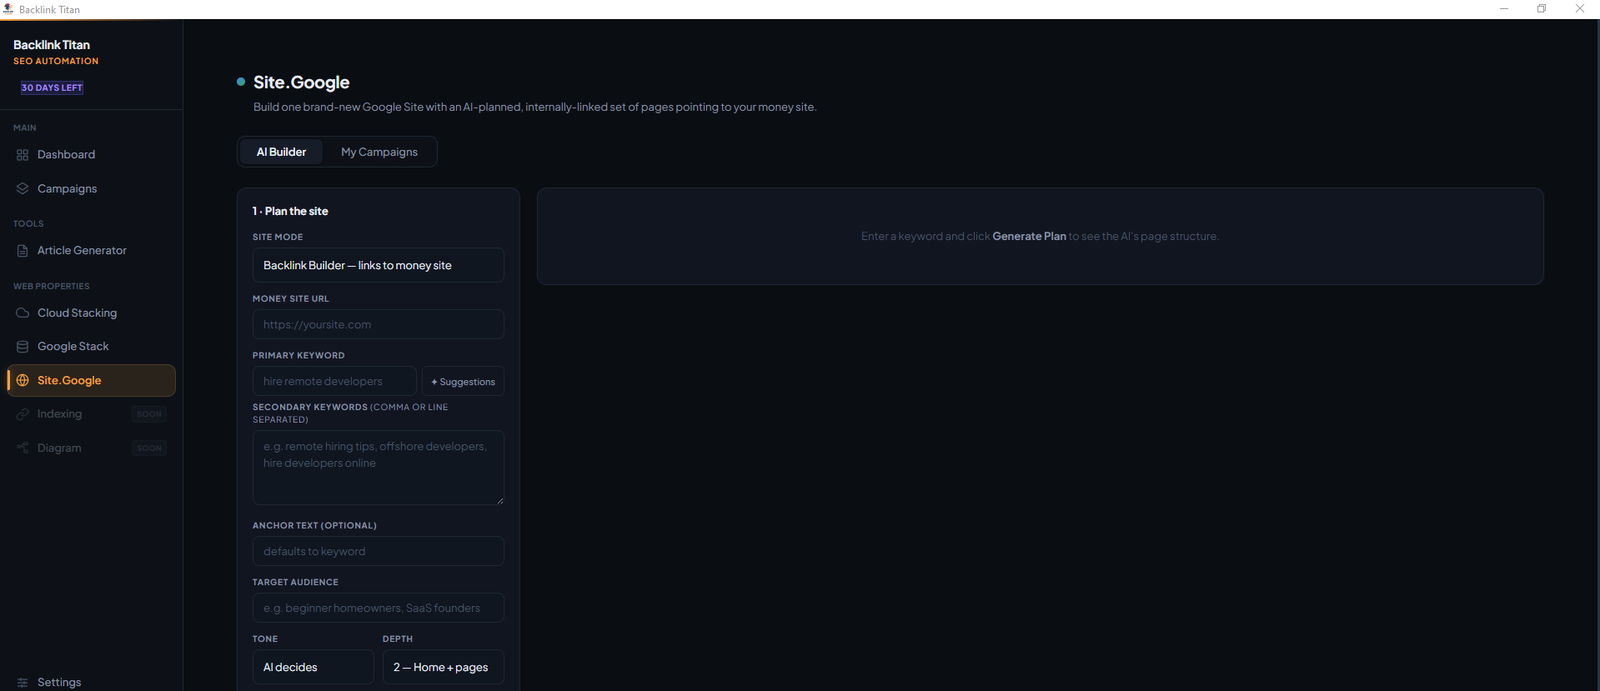Image resolution: width=1600 pixels, height=691 pixels.
Task: Focus the Target Audience field
Action: (x=378, y=608)
